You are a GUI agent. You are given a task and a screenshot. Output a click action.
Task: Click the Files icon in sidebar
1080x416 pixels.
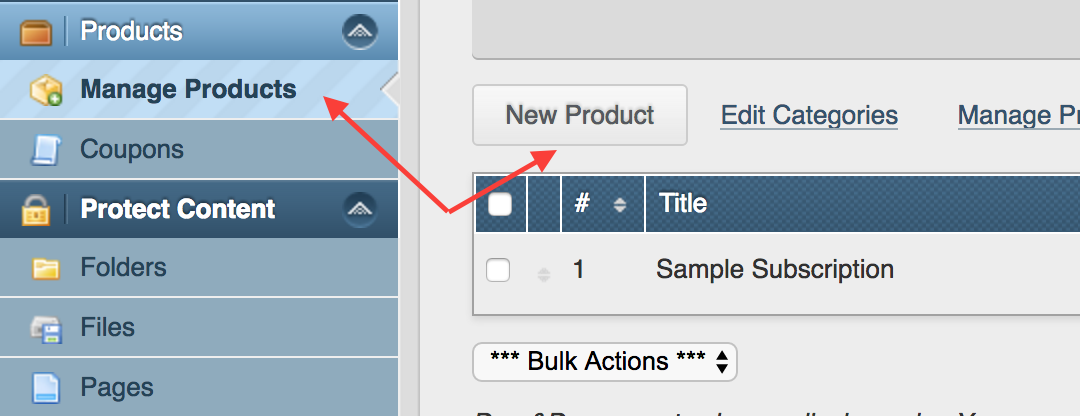(x=46, y=328)
